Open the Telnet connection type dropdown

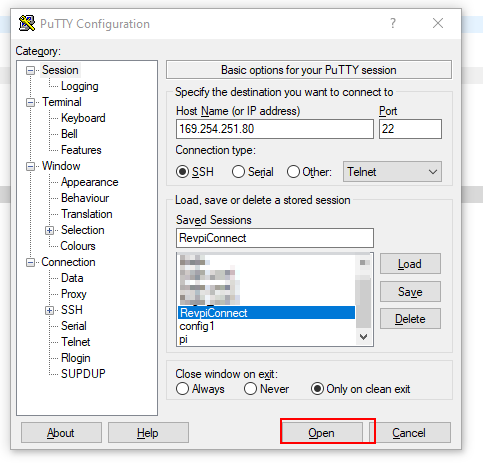pos(392,172)
